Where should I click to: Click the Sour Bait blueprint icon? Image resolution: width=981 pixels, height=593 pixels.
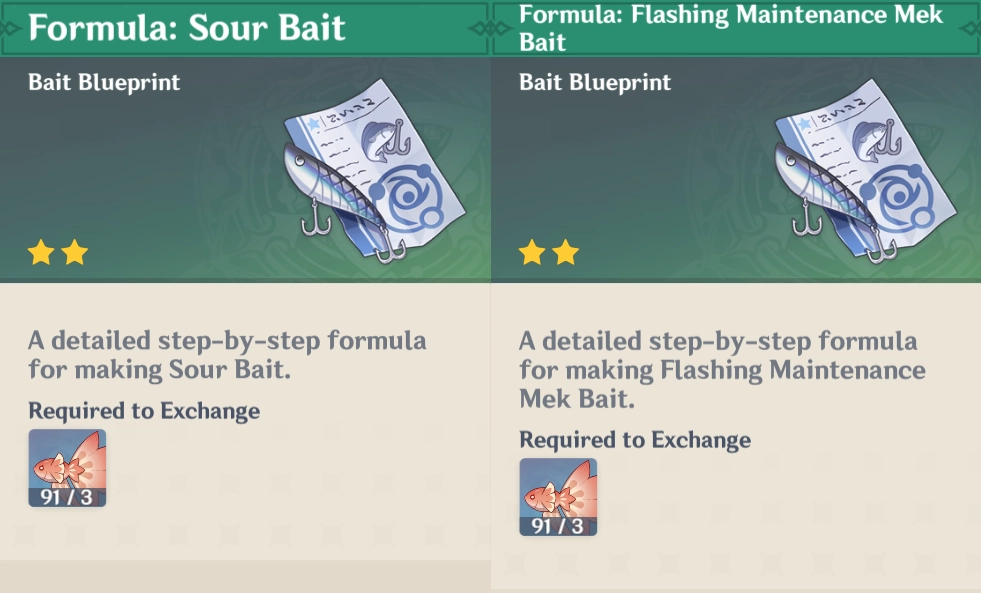(374, 170)
